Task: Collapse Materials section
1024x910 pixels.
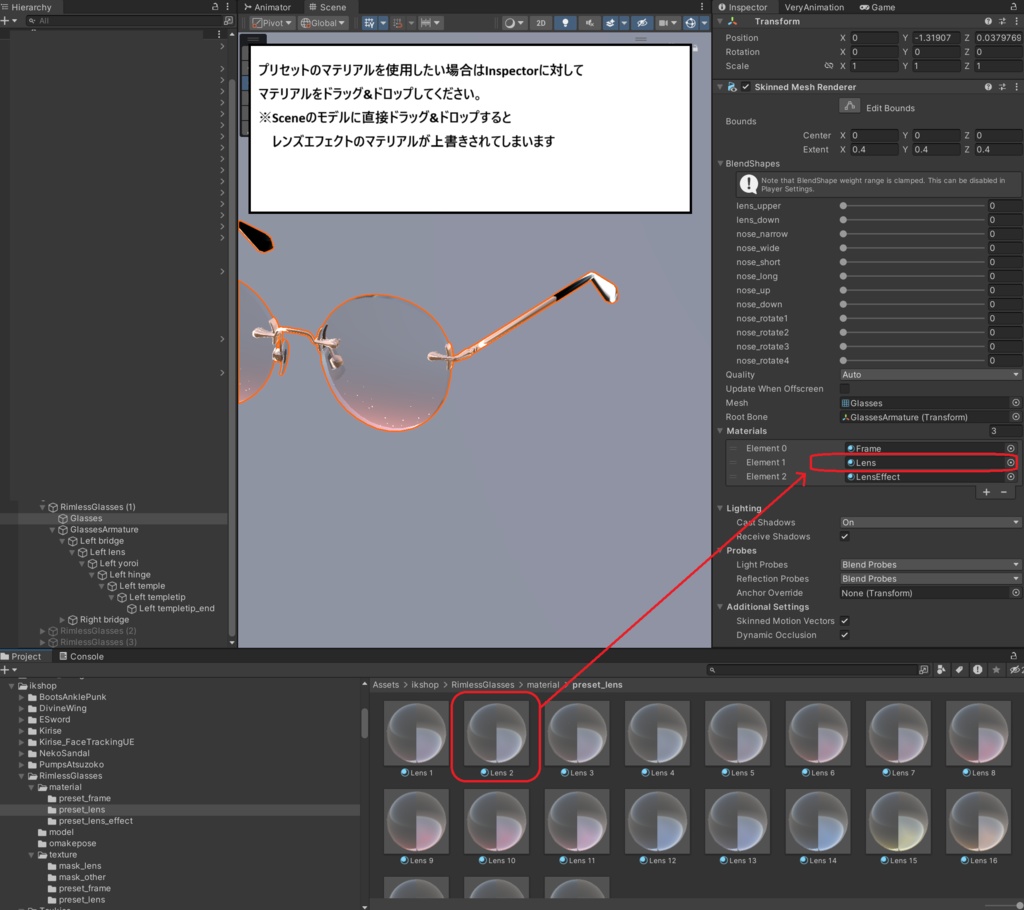Action: (x=720, y=431)
